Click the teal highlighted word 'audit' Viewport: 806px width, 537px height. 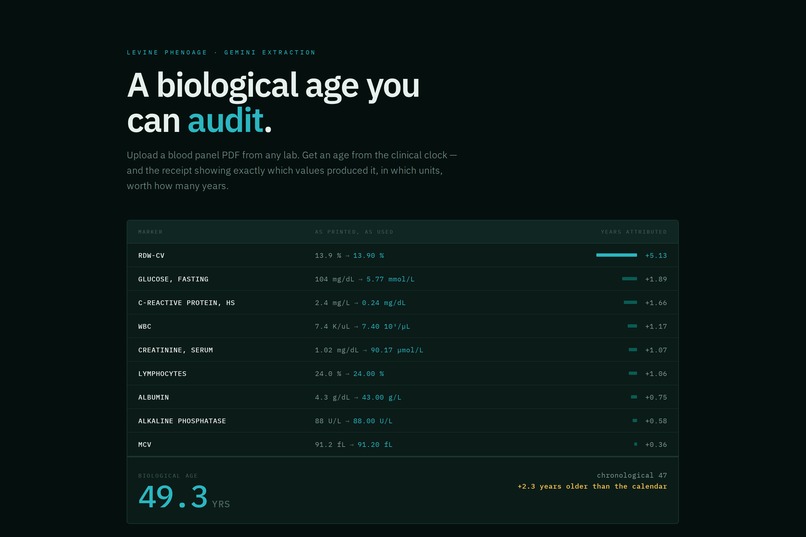click(226, 121)
